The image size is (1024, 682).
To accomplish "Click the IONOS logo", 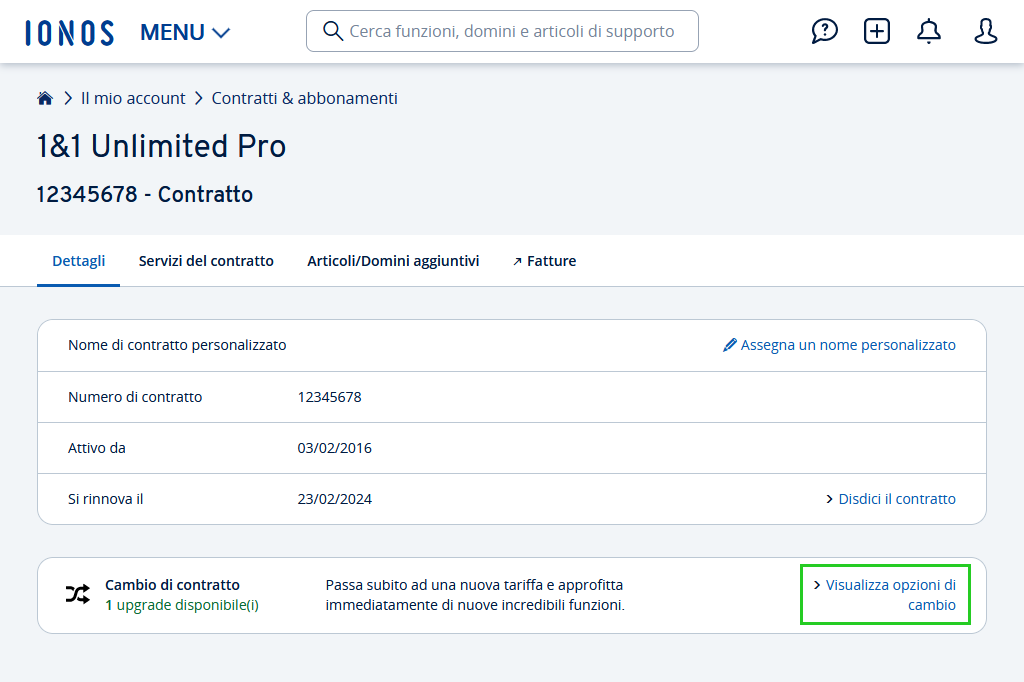I will pyautogui.click(x=69, y=33).
